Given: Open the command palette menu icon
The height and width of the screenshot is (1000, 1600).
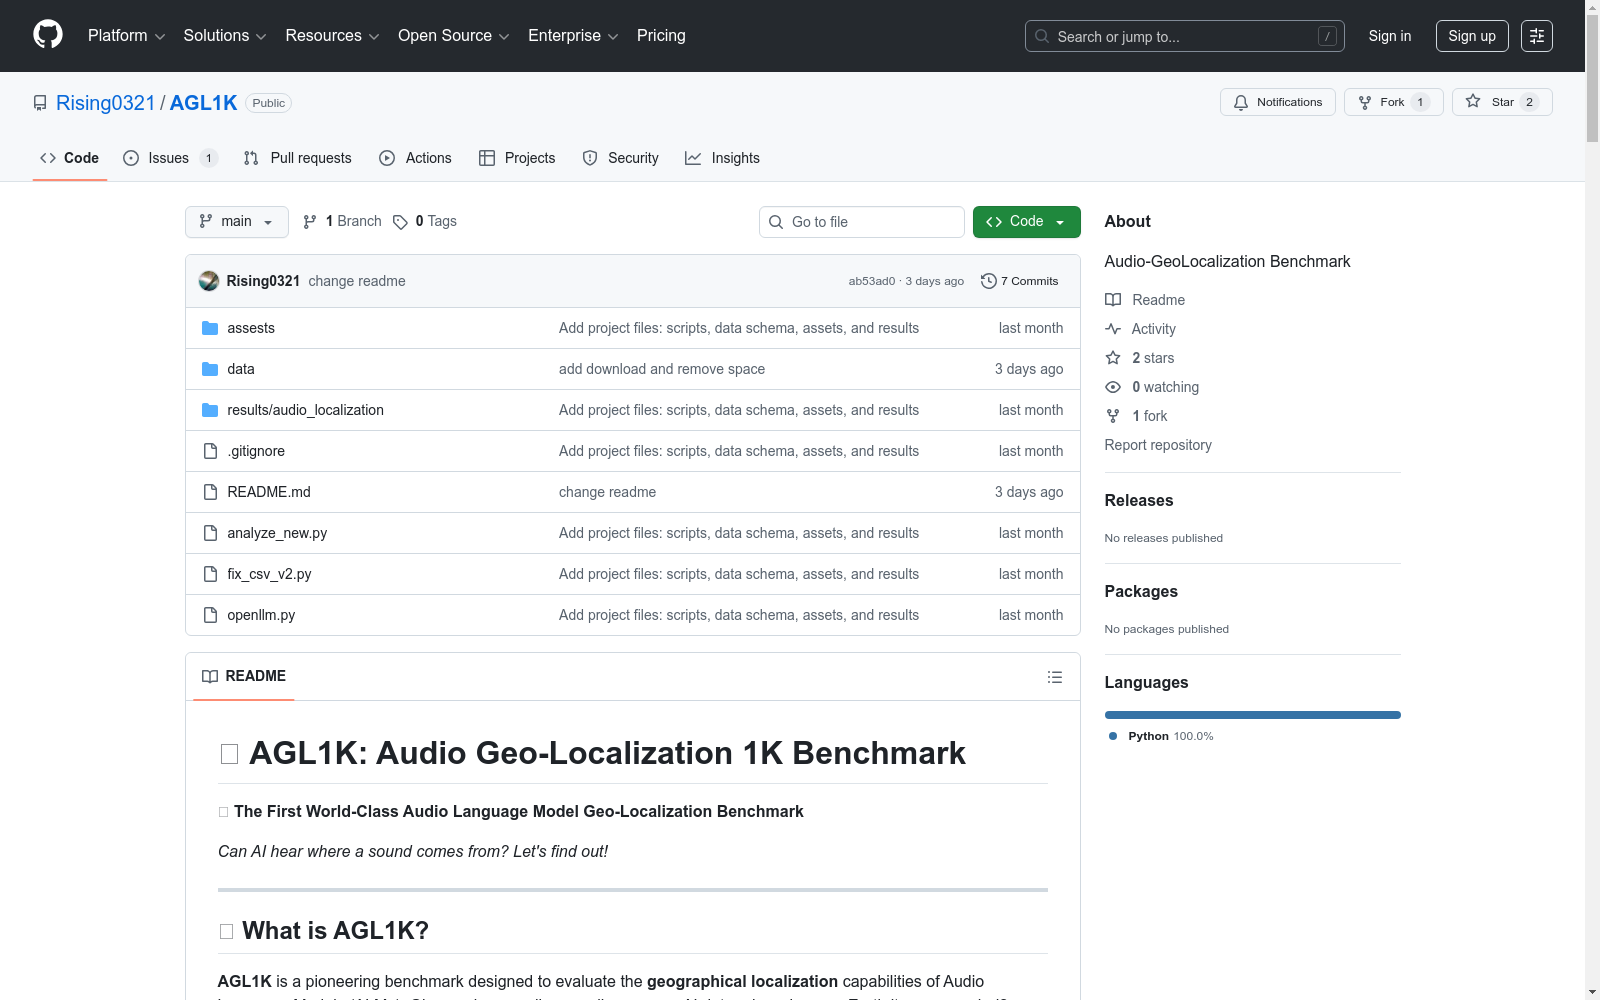Looking at the screenshot, I should point(1537,36).
